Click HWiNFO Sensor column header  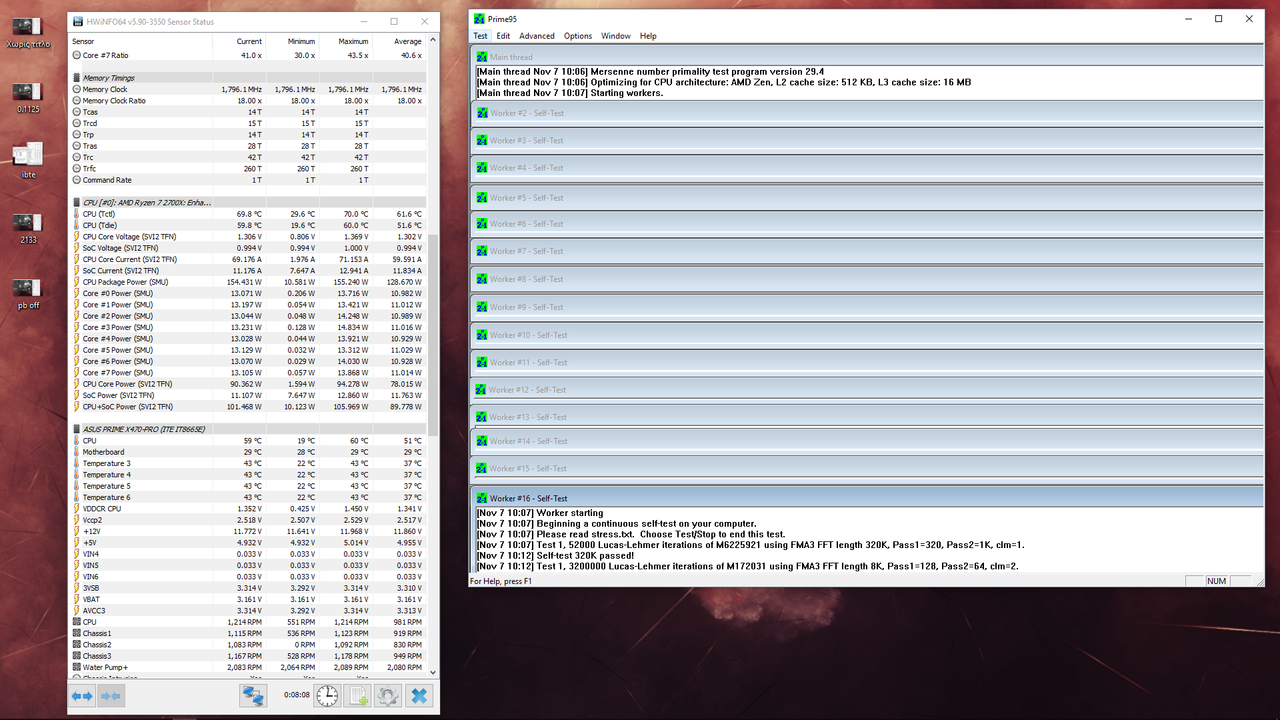tap(140, 41)
